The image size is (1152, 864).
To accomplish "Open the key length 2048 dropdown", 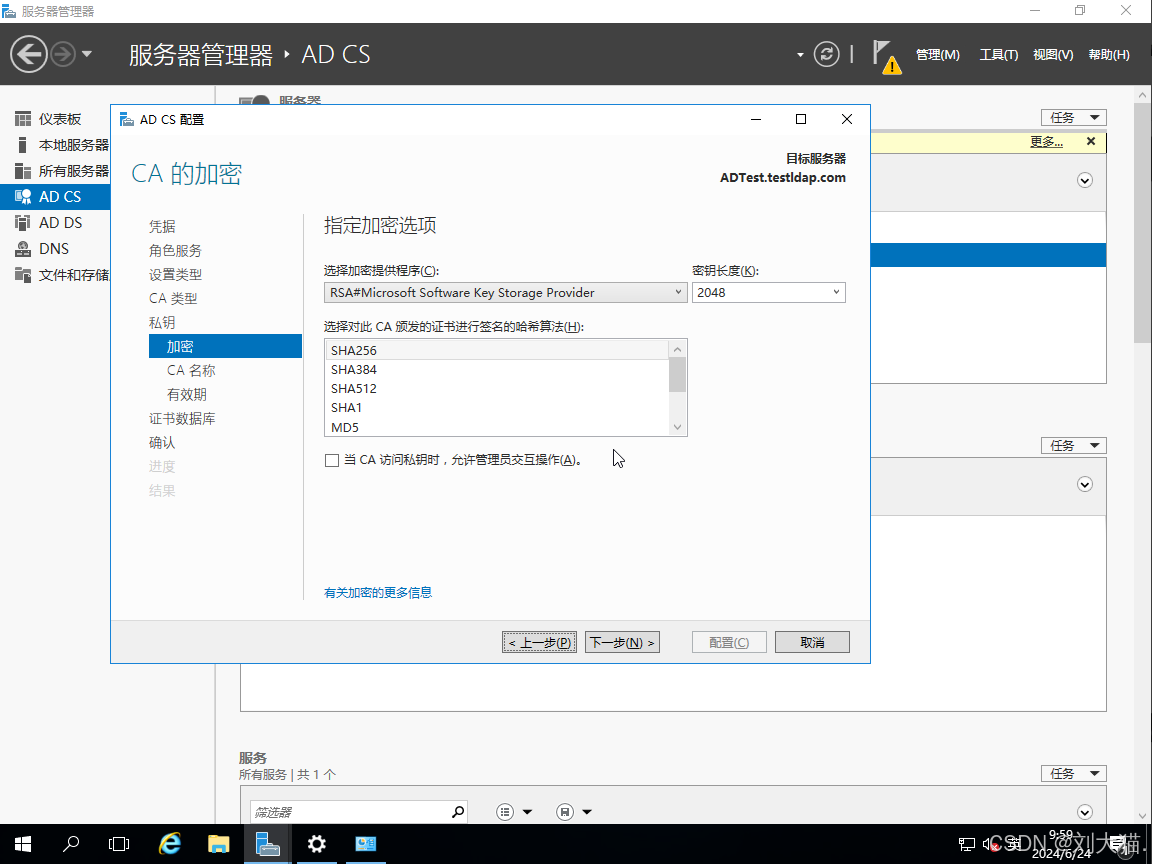I will [768, 292].
